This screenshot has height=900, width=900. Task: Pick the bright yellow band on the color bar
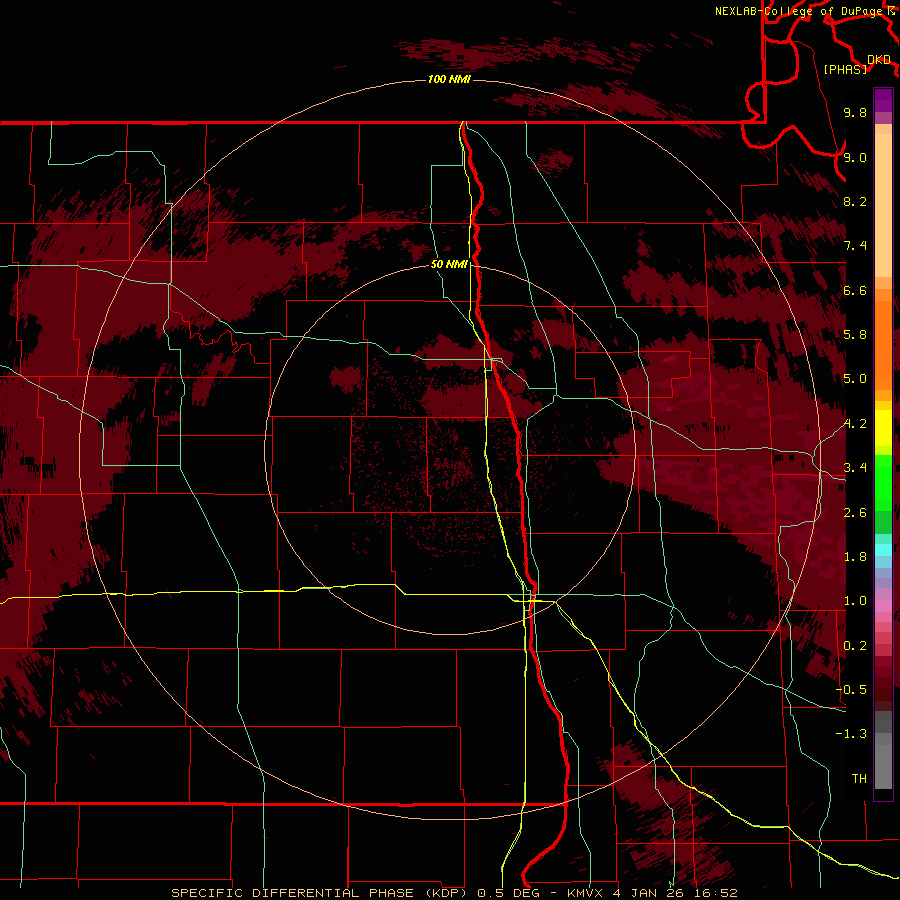pyautogui.click(x=883, y=428)
